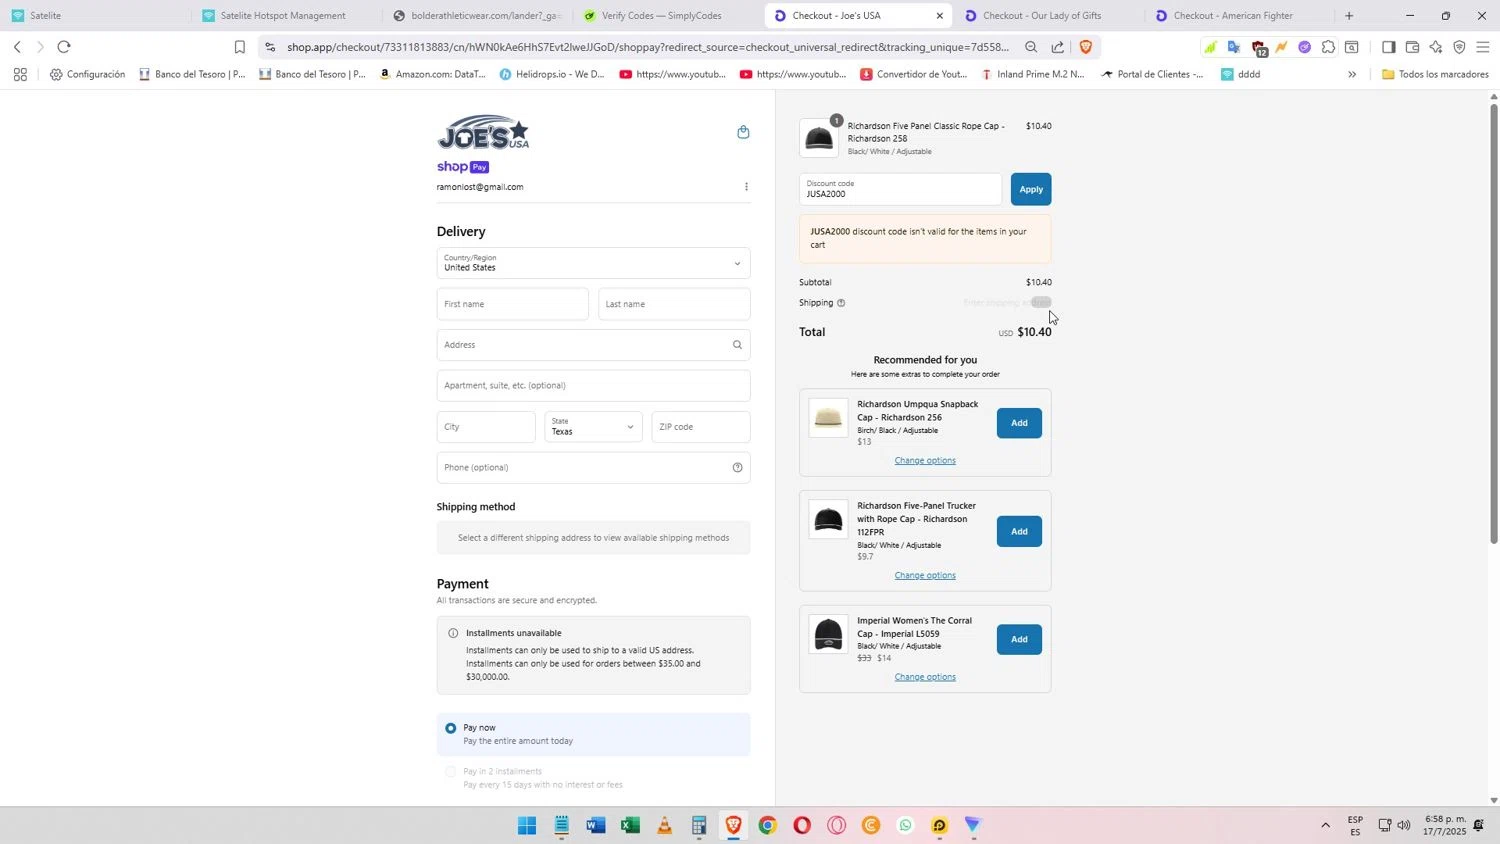Click the Brave Shields lion icon
Image resolution: width=1500 pixels, height=844 pixels.
[x=1085, y=46]
